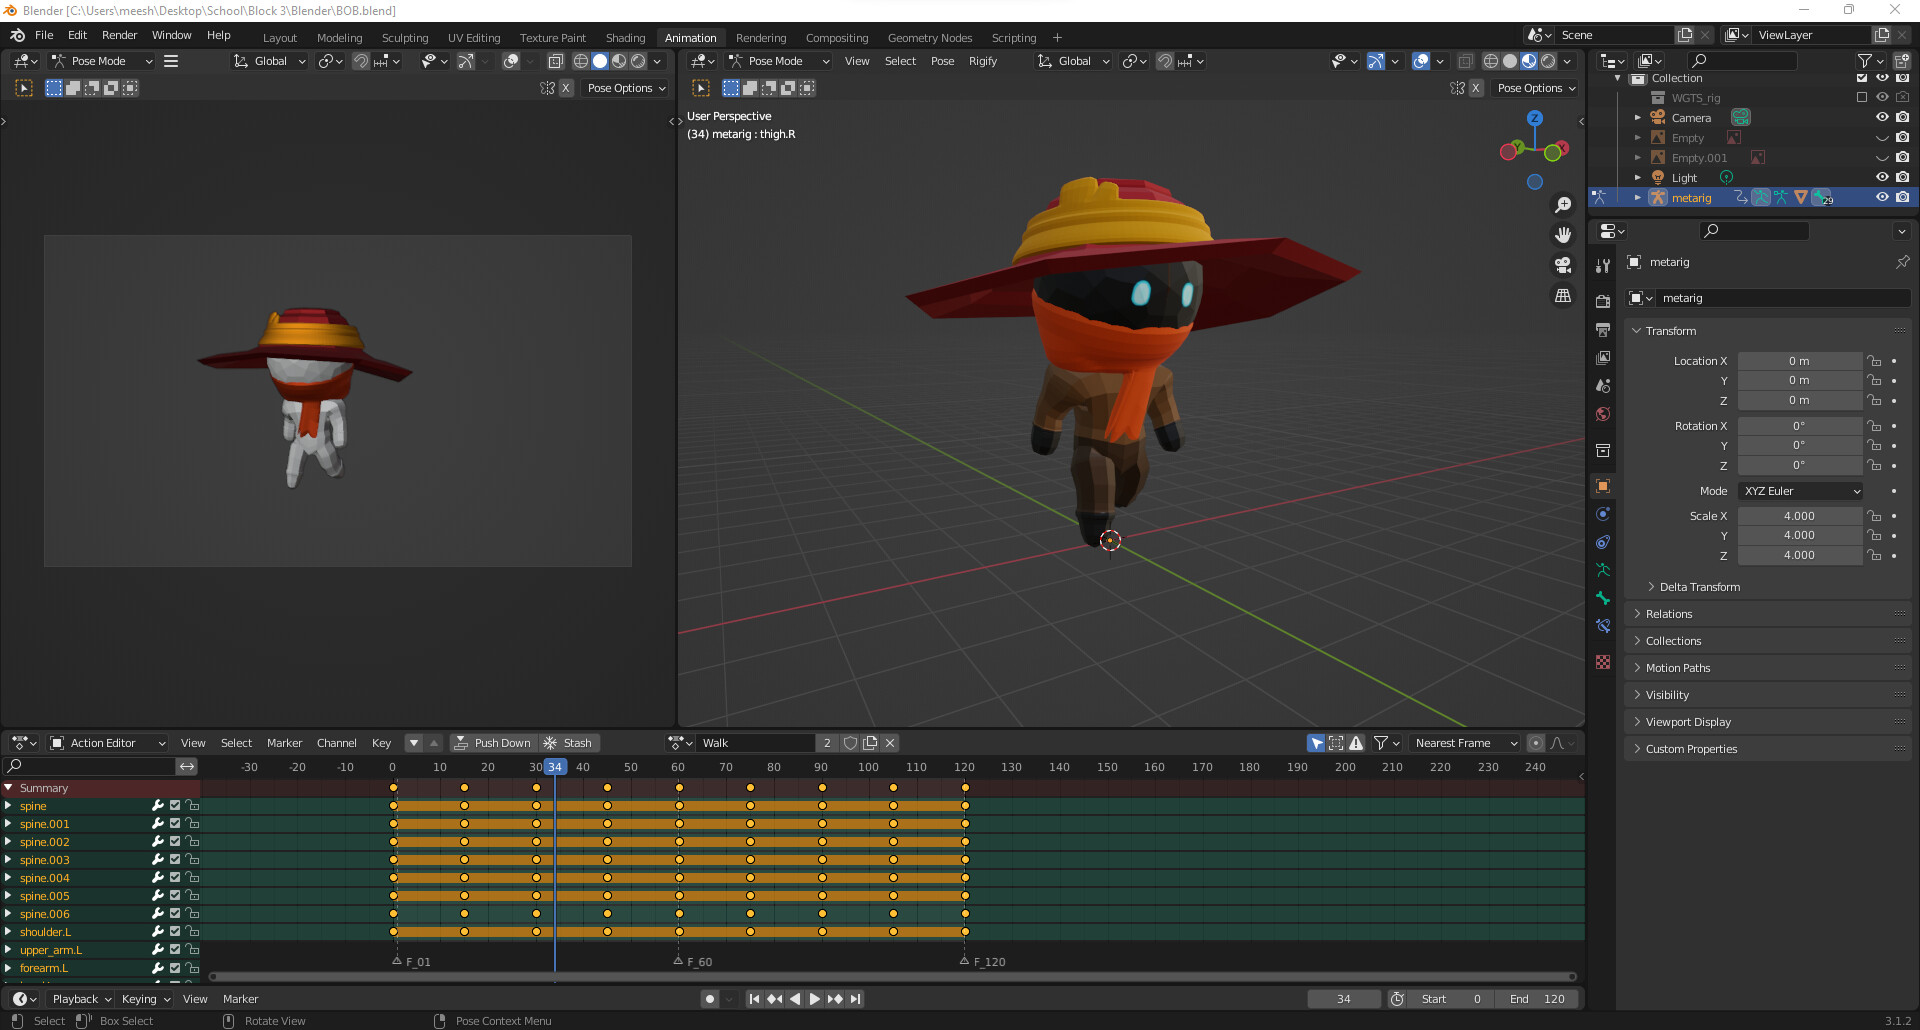Image resolution: width=1920 pixels, height=1030 pixels.
Task: Click the Scale X value field
Action: pos(1798,516)
